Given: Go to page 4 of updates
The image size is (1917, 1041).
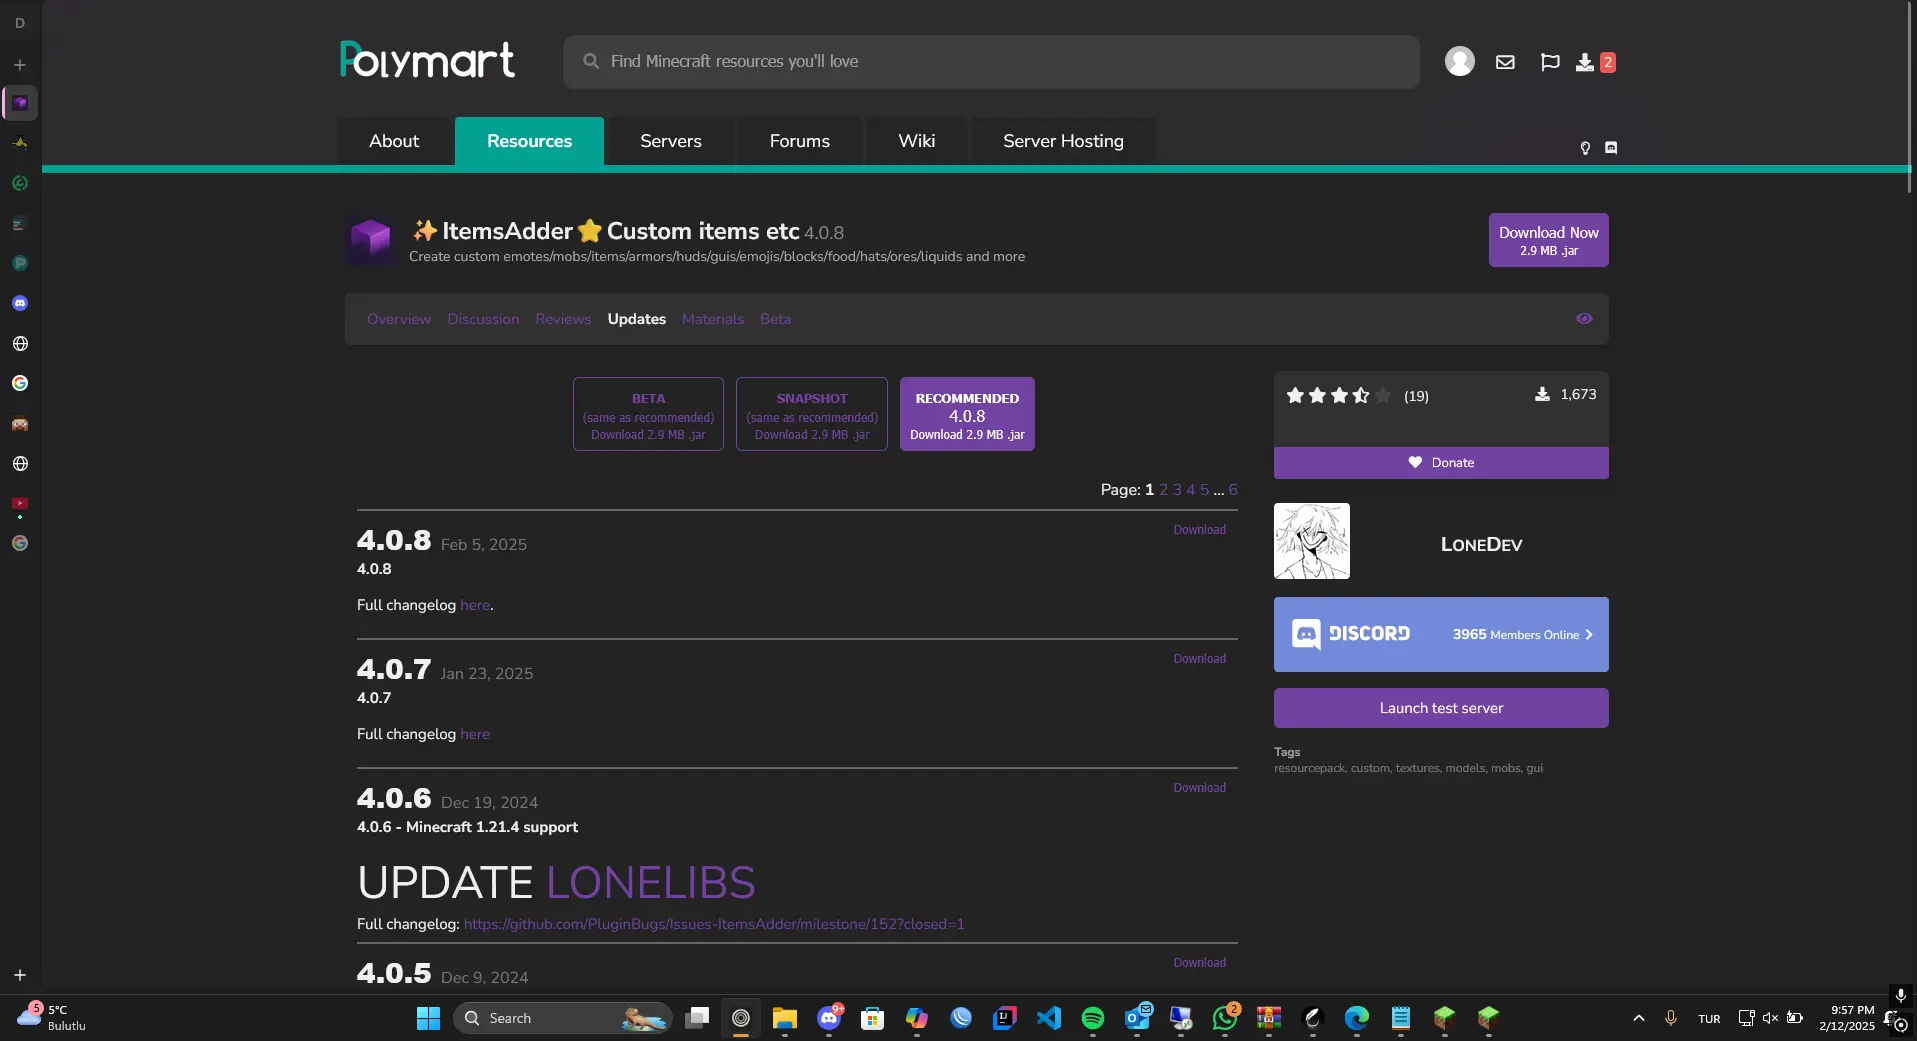Looking at the screenshot, I should (x=1191, y=490).
